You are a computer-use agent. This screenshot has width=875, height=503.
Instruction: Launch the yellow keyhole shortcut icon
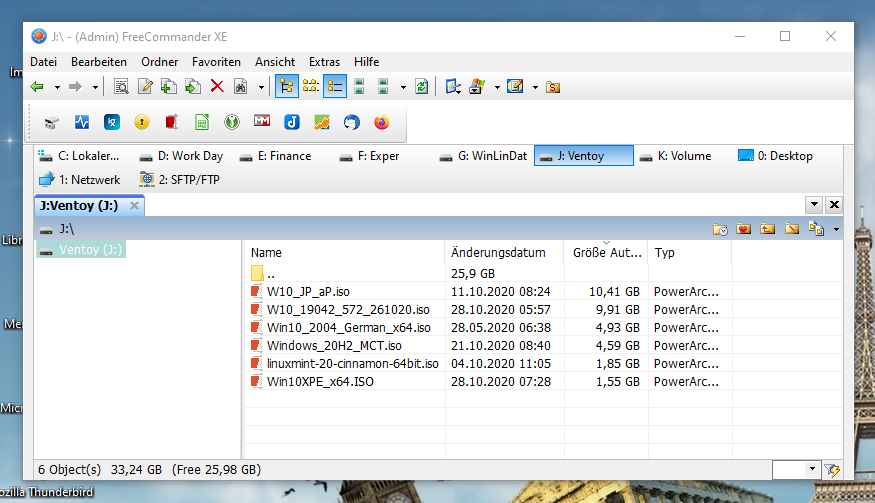point(142,122)
